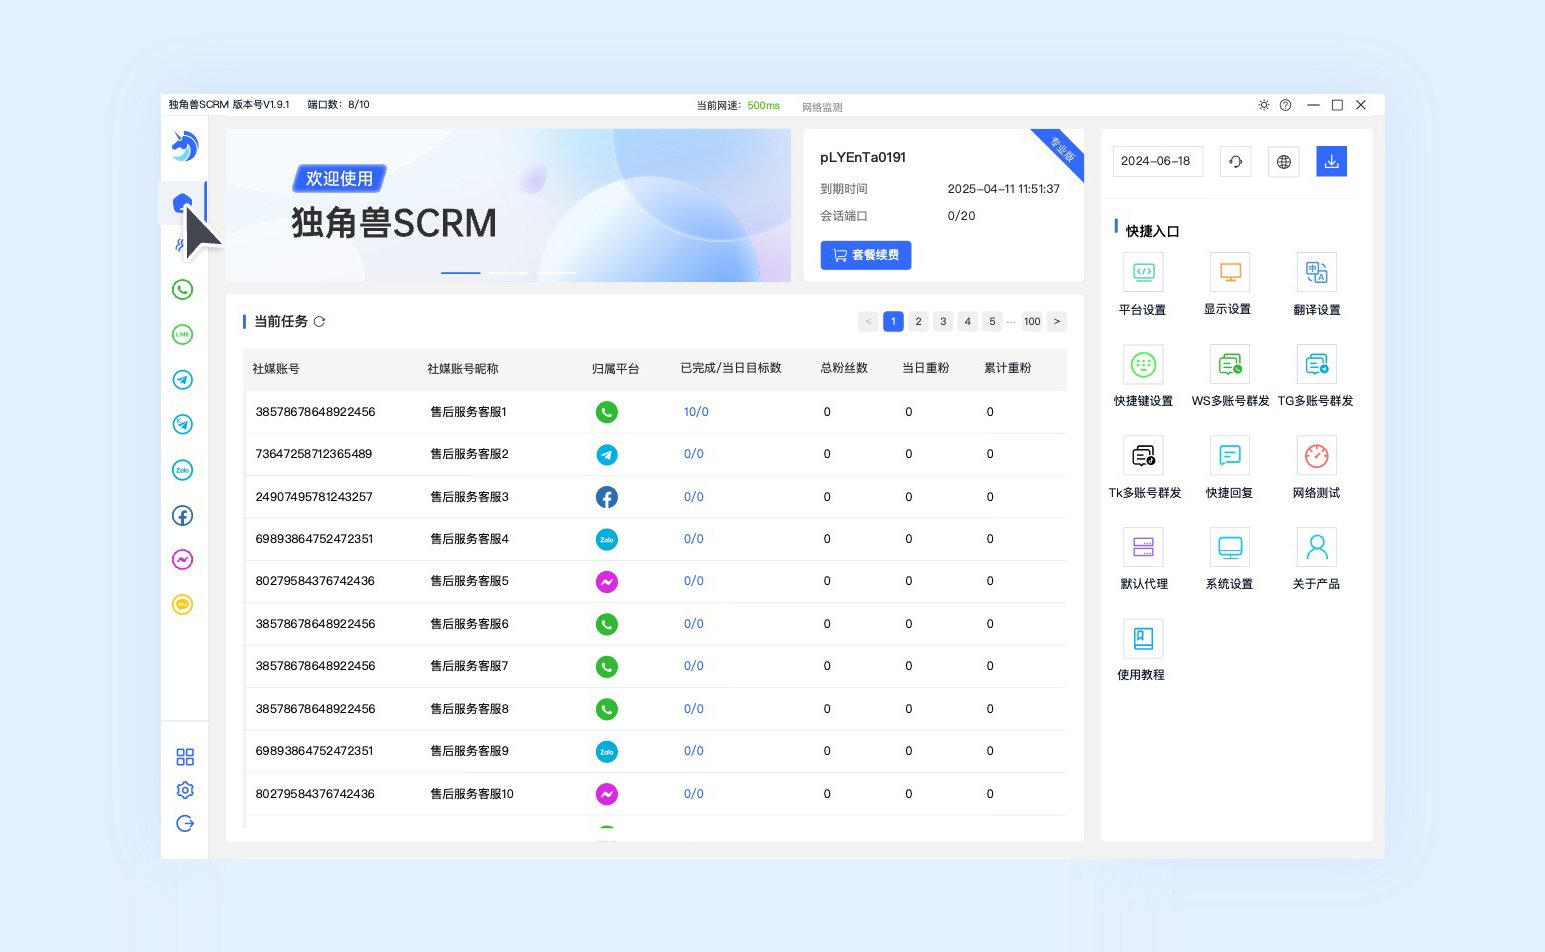Click the 10/0 value for 售后服务客服1

(x=696, y=412)
